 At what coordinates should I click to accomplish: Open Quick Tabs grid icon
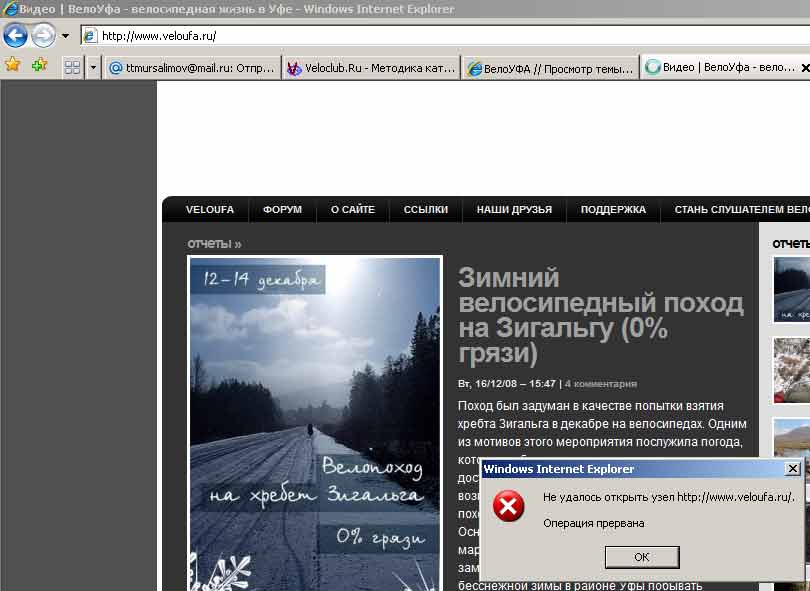pos(72,67)
